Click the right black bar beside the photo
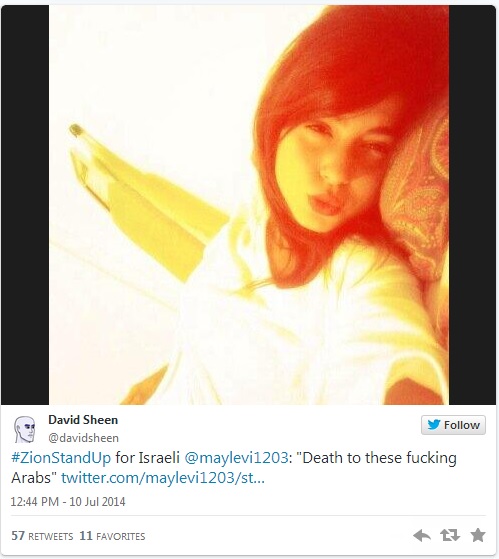This screenshot has width=499, height=559. tap(472, 205)
